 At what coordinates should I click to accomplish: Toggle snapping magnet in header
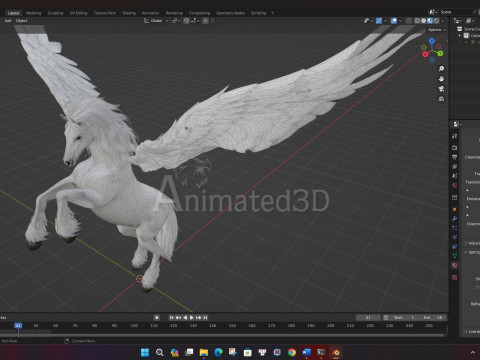(186, 21)
